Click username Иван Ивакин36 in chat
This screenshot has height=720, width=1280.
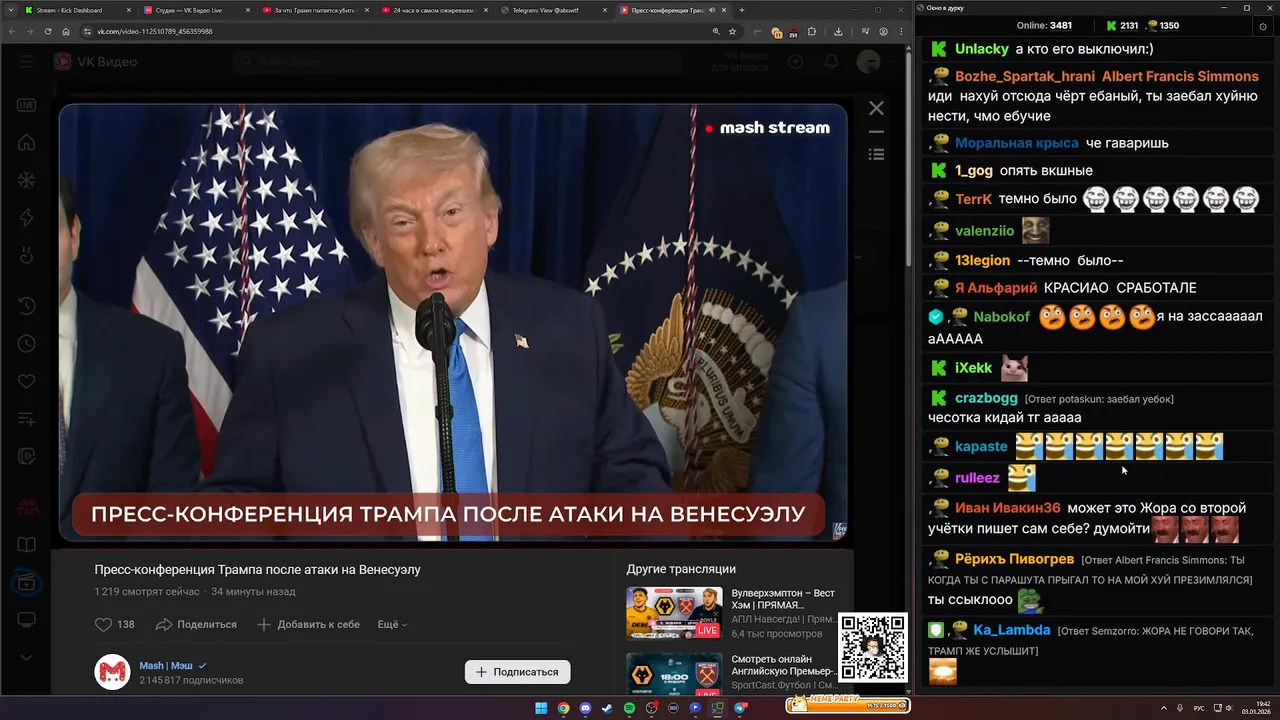(1007, 508)
